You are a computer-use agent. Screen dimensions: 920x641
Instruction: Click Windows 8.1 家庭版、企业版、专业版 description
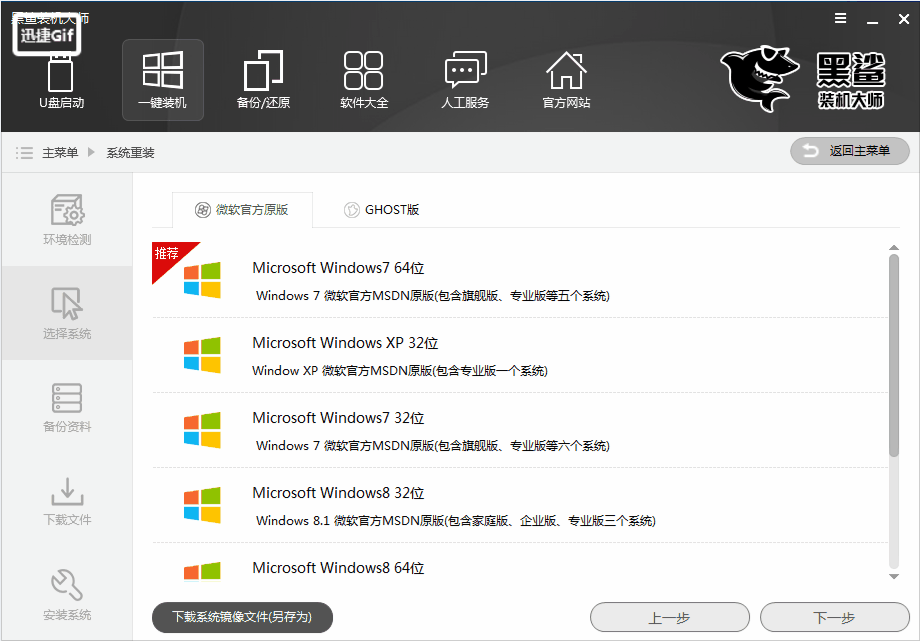[x=455, y=521]
